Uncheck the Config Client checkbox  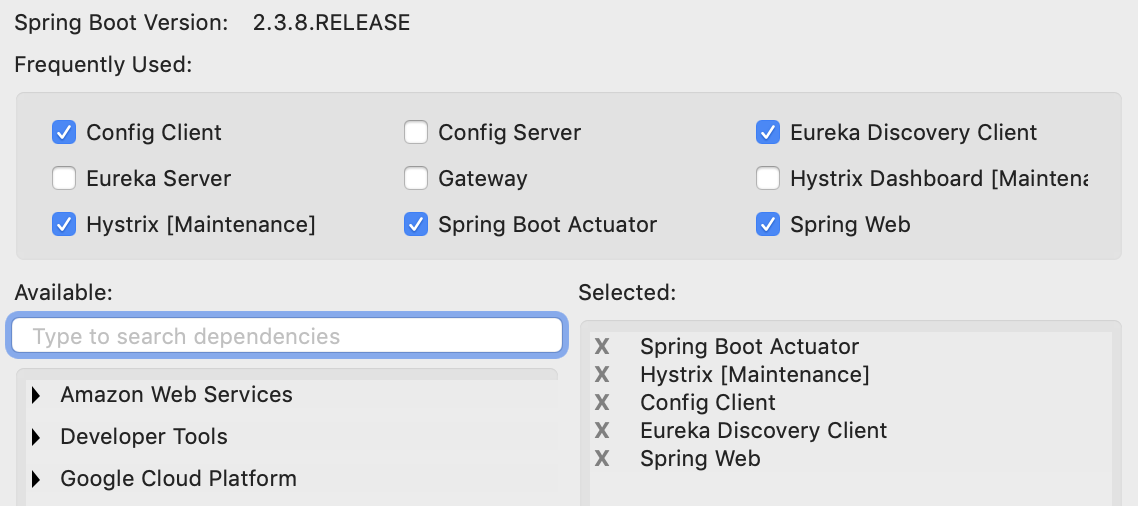64,132
